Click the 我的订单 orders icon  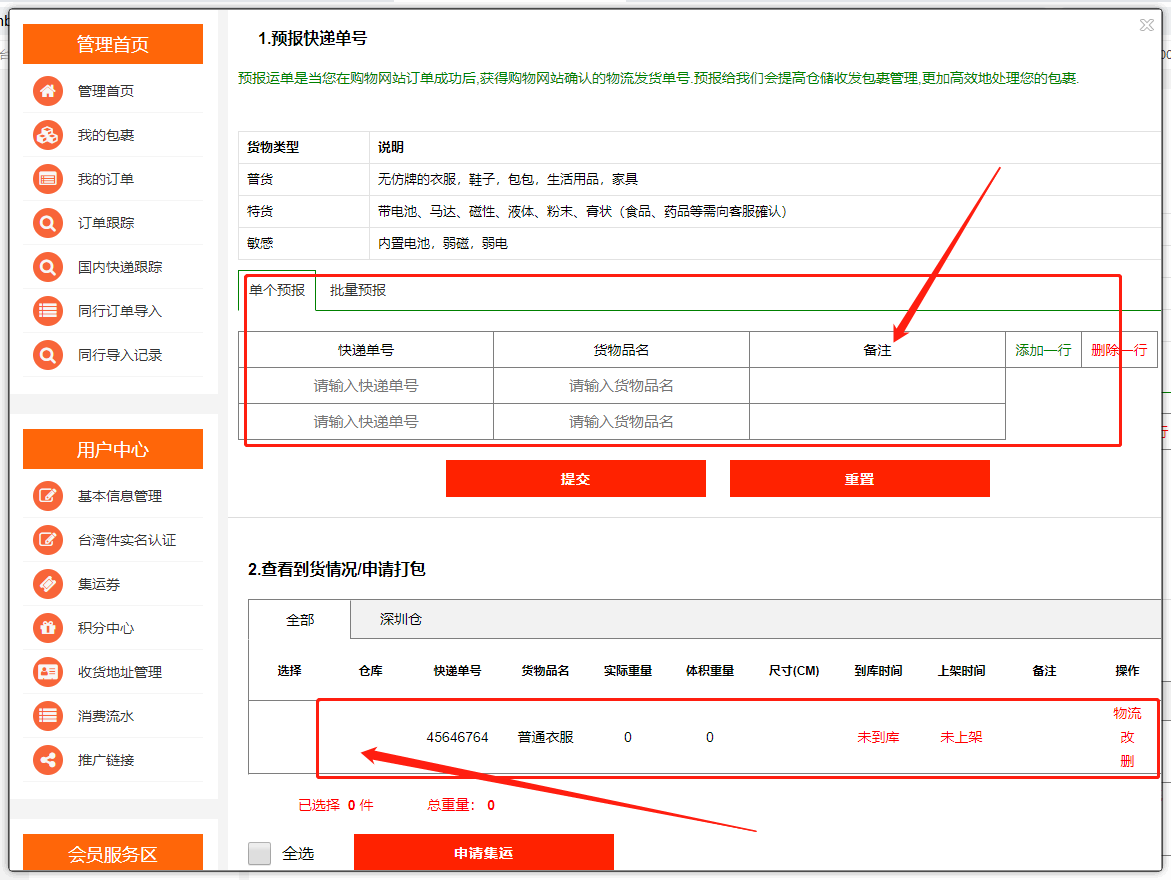pyautogui.click(x=48, y=179)
